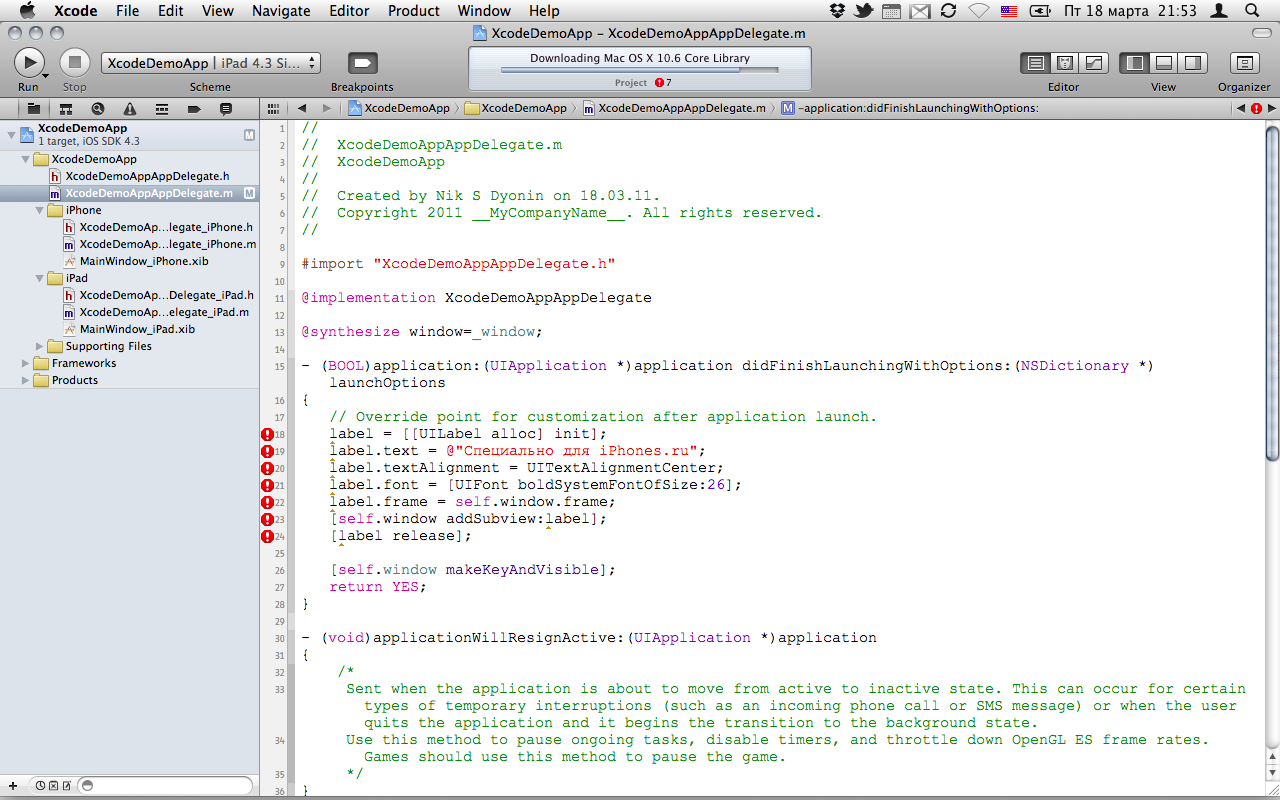Collapse the XcodeDemoApp project root
The width and height of the screenshot is (1280, 800).
tap(11, 134)
